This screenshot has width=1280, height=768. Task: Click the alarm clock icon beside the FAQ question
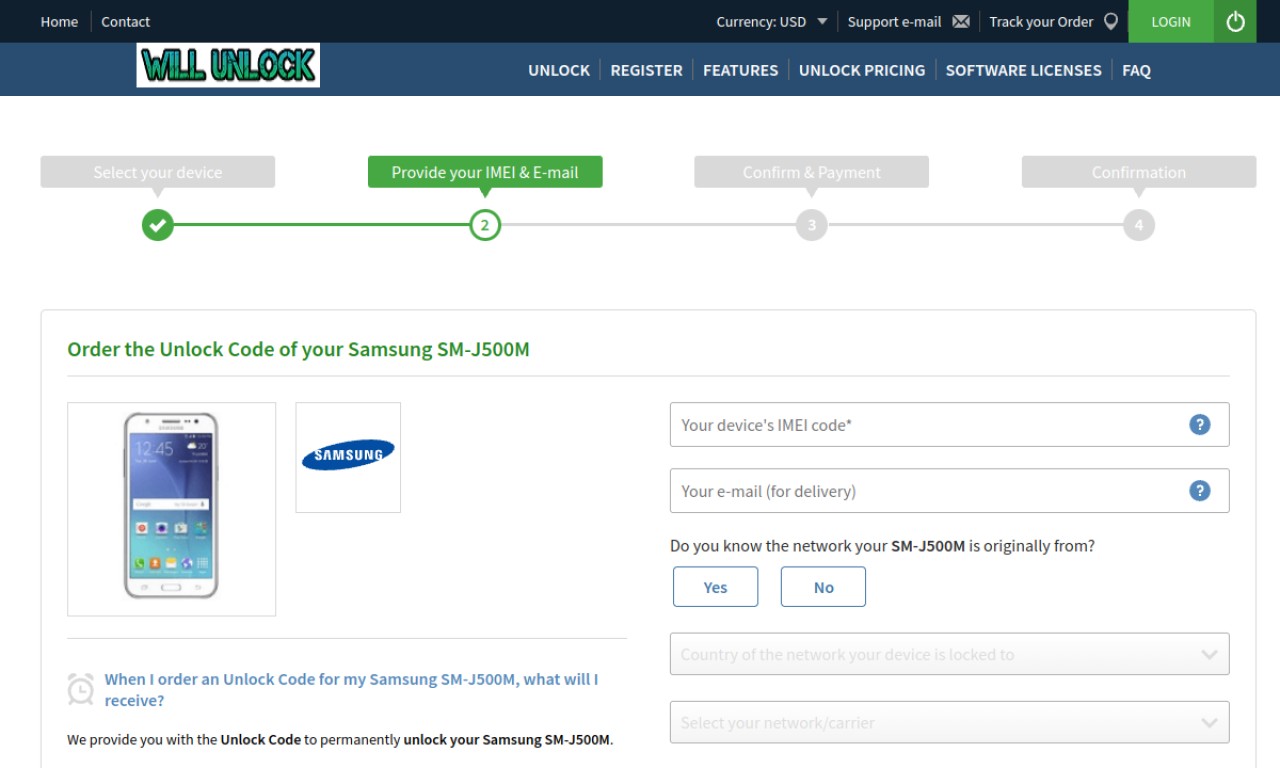coord(80,689)
